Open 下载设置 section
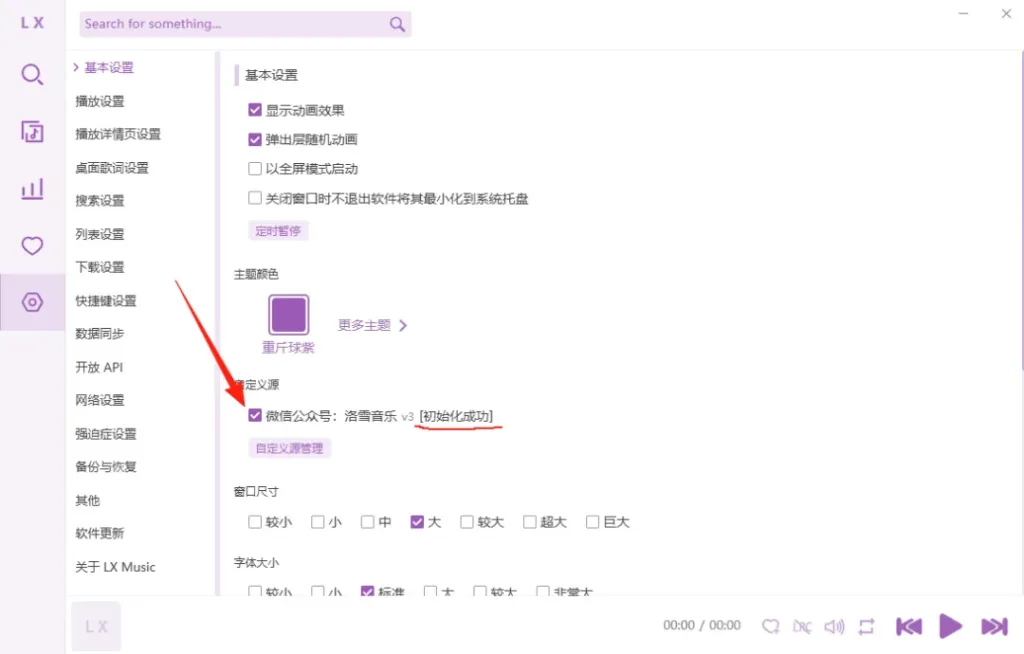 pos(100,267)
